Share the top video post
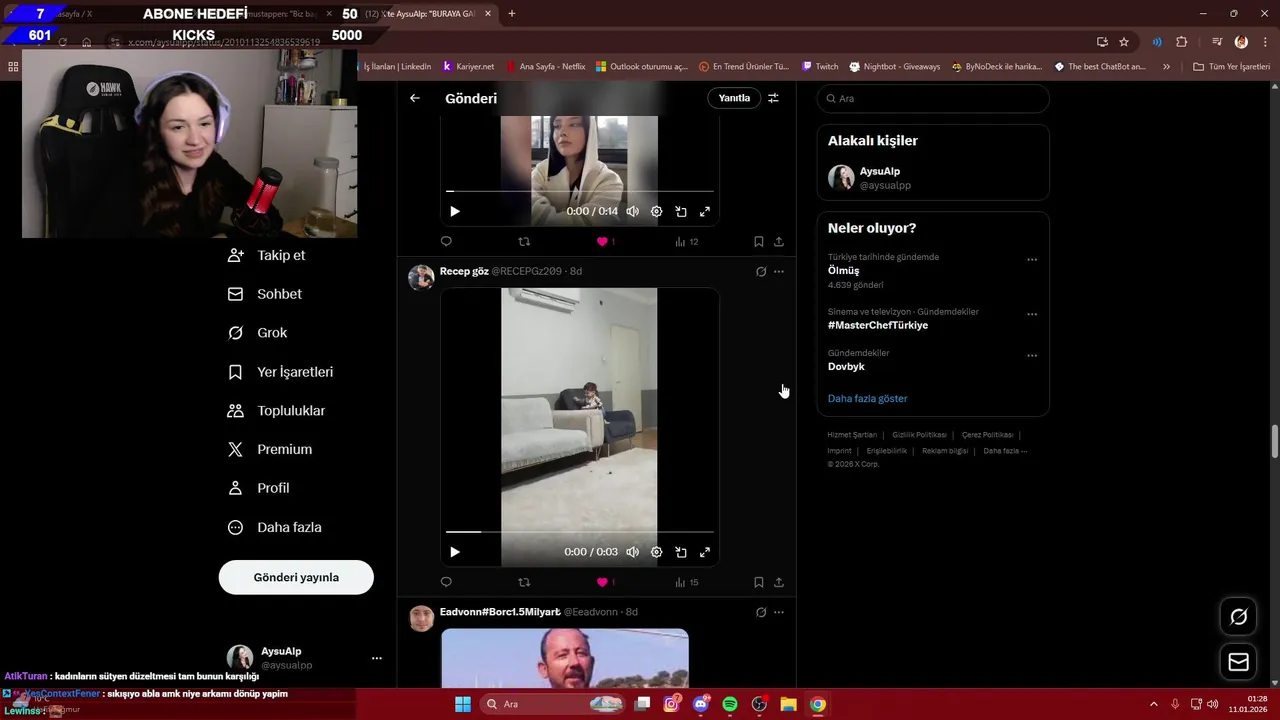This screenshot has width=1280, height=720. pos(778,241)
